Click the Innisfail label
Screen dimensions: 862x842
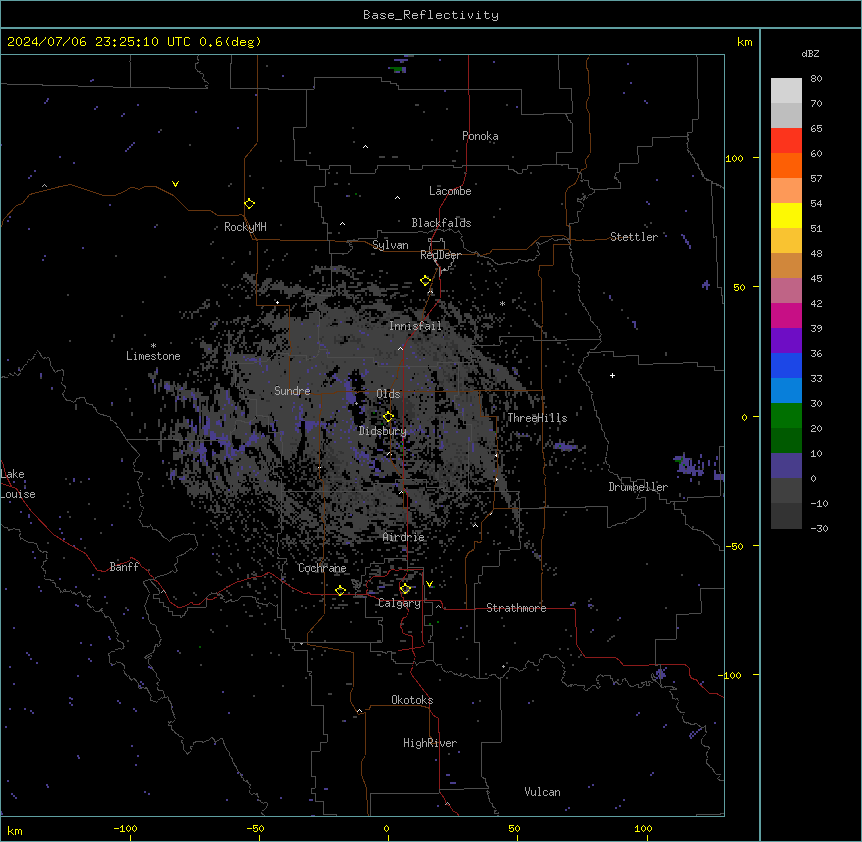(415, 326)
